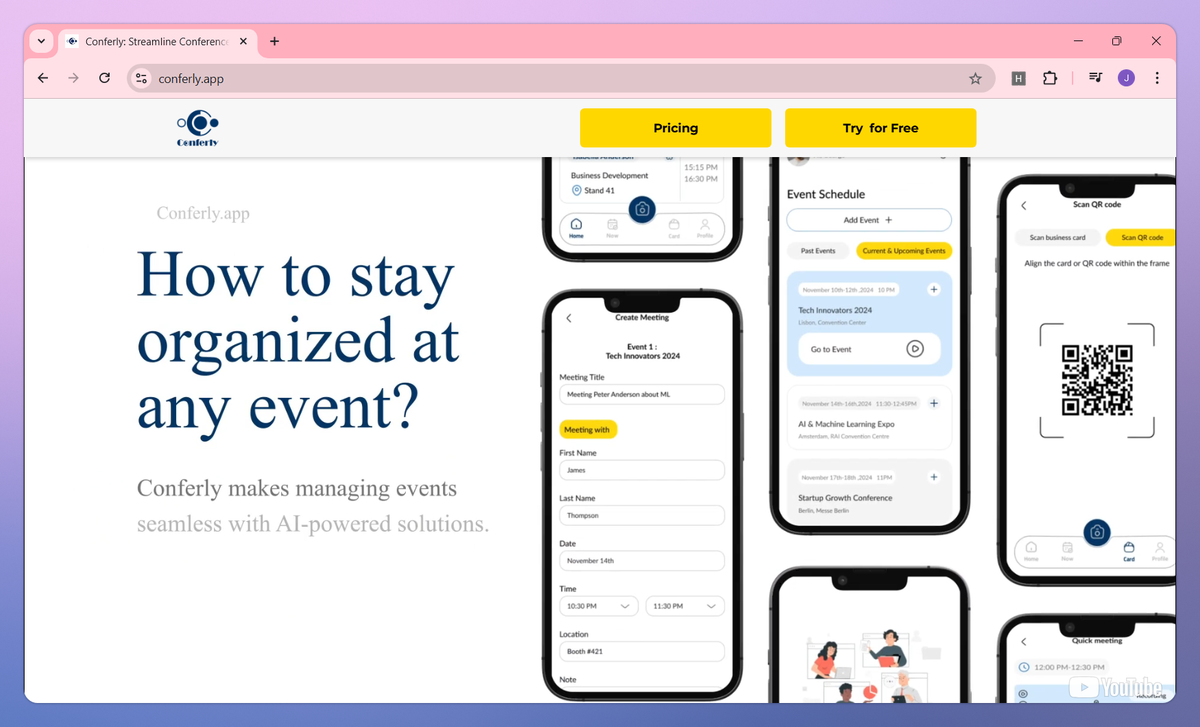Image resolution: width=1200 pixels, height=727 pixels.
Task: Tap Profile icon in top-left phone
Action: point(705,228)
